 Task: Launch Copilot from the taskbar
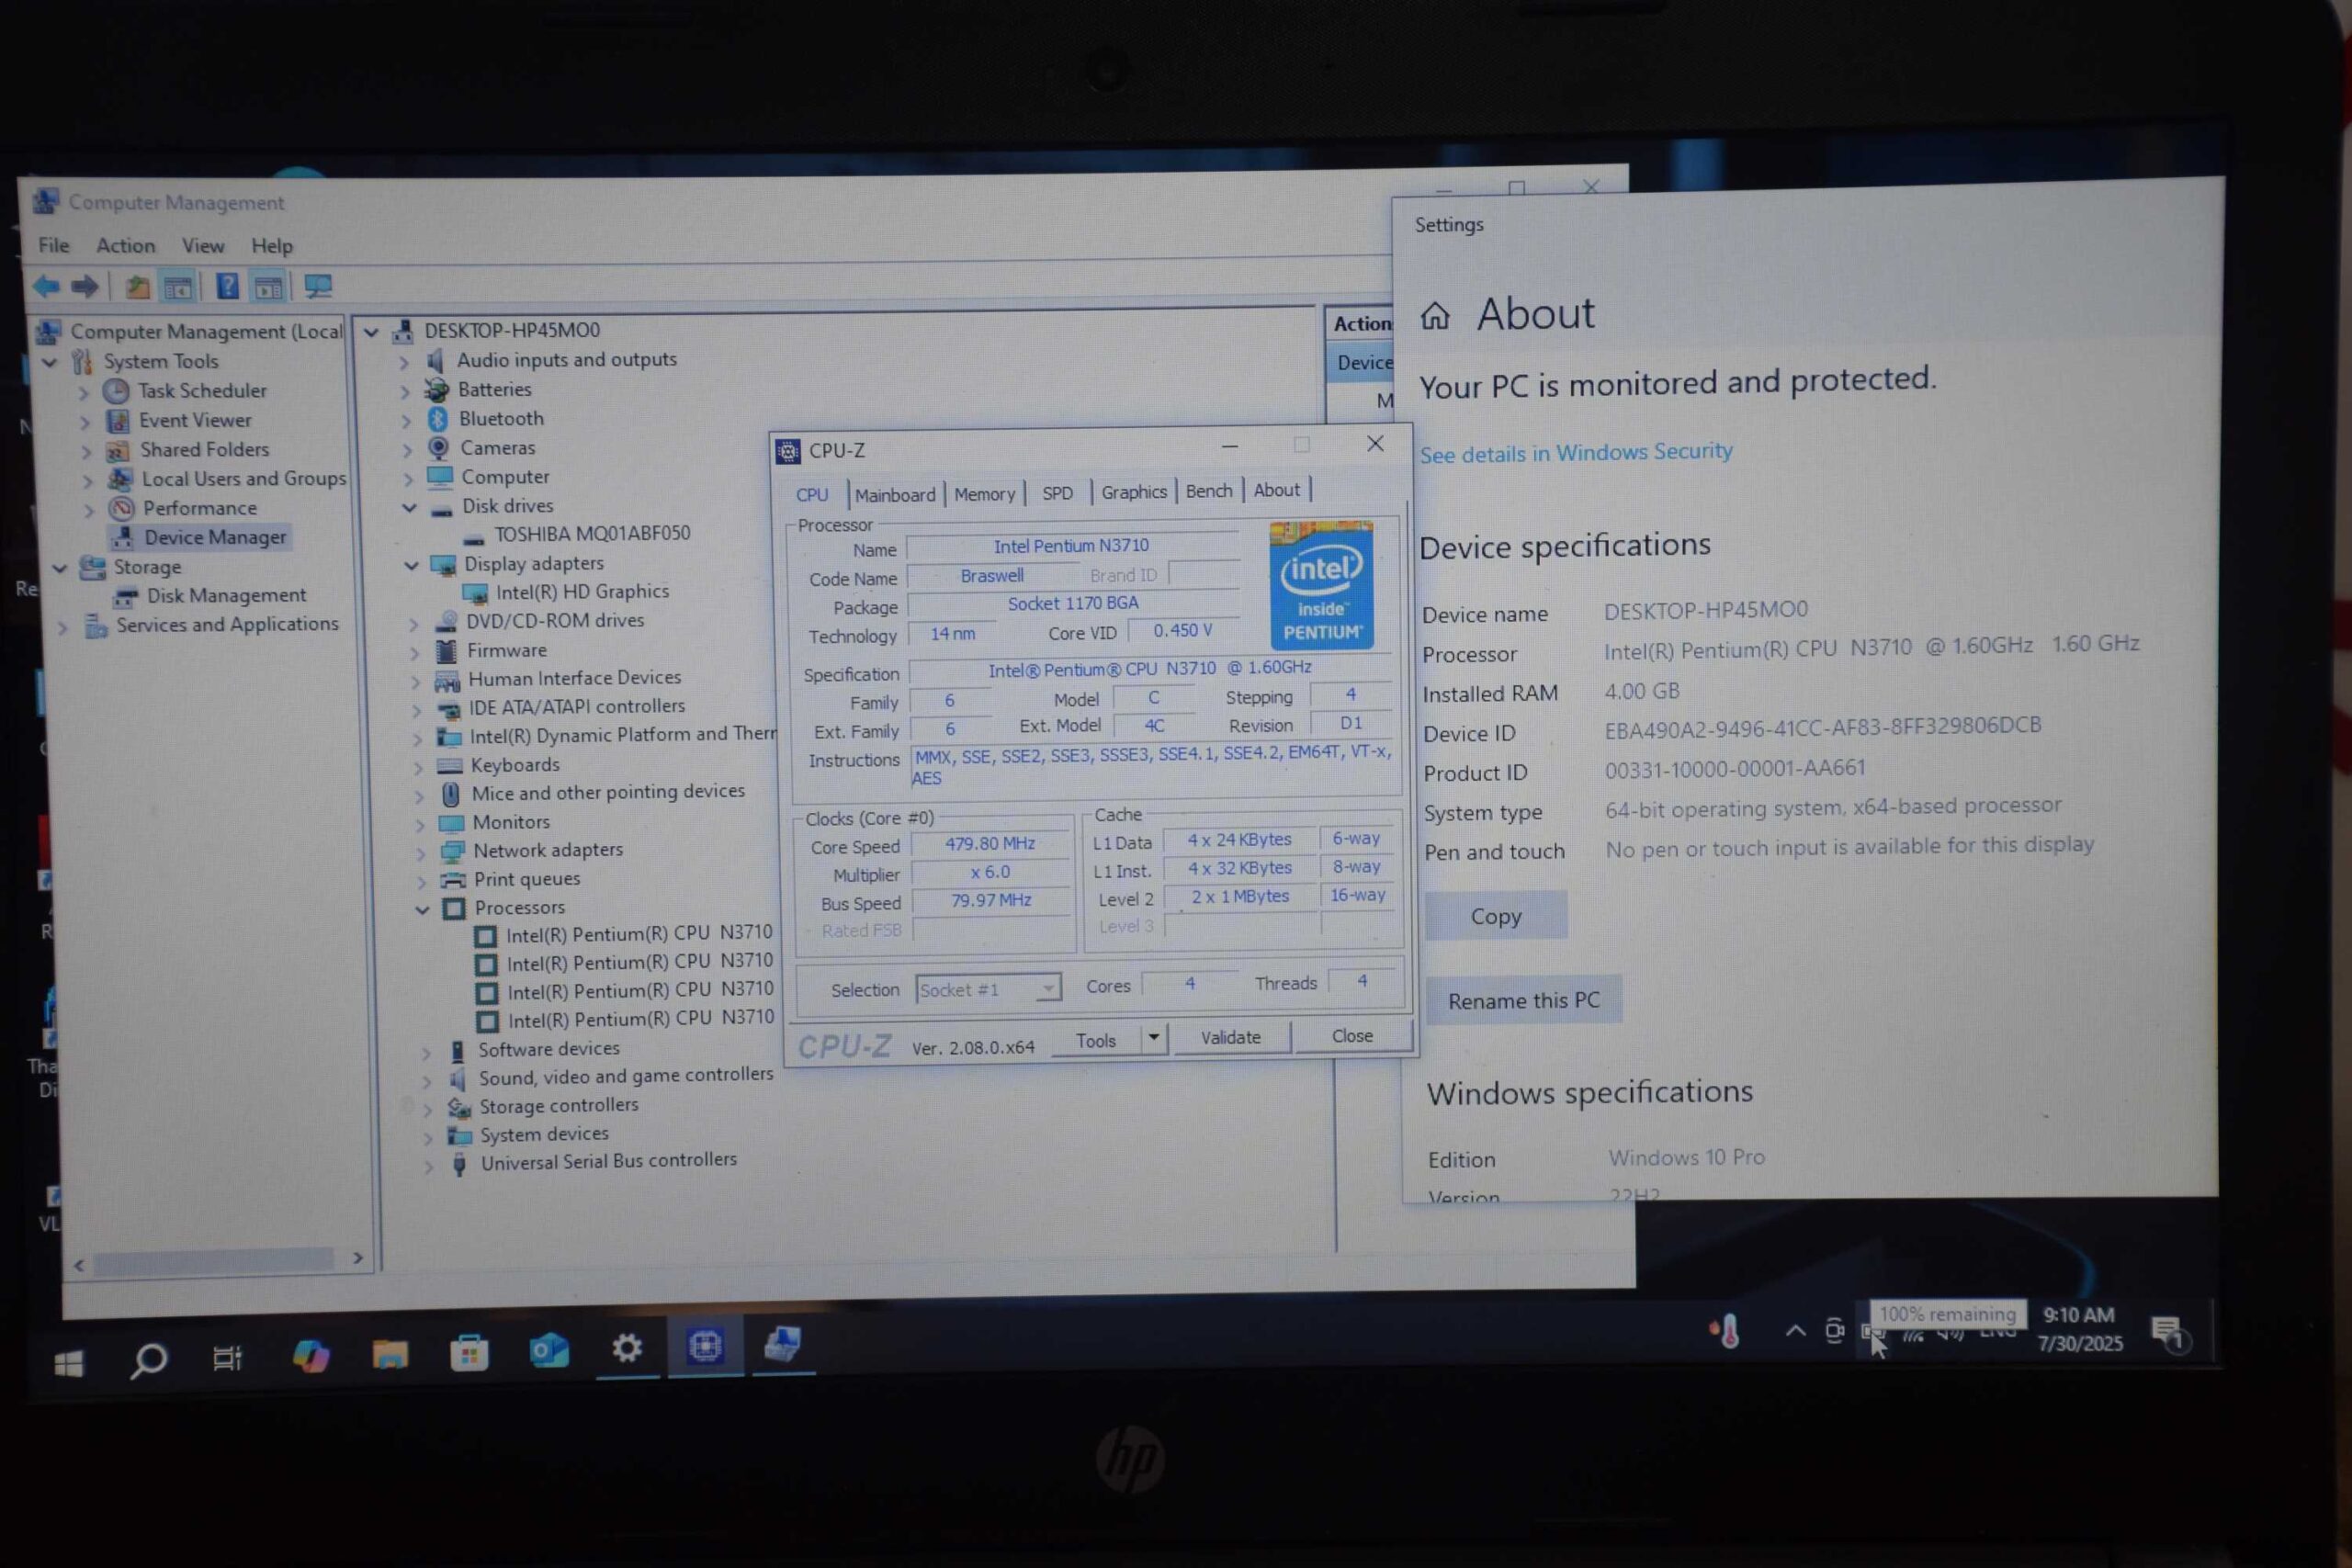[x=310, y=1356]
